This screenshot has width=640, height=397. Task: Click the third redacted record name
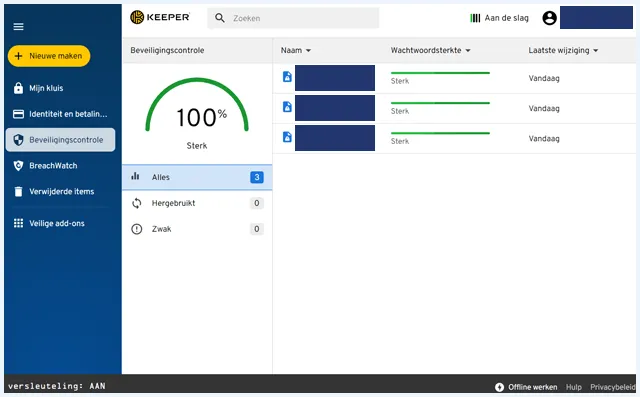coord(335,138)
